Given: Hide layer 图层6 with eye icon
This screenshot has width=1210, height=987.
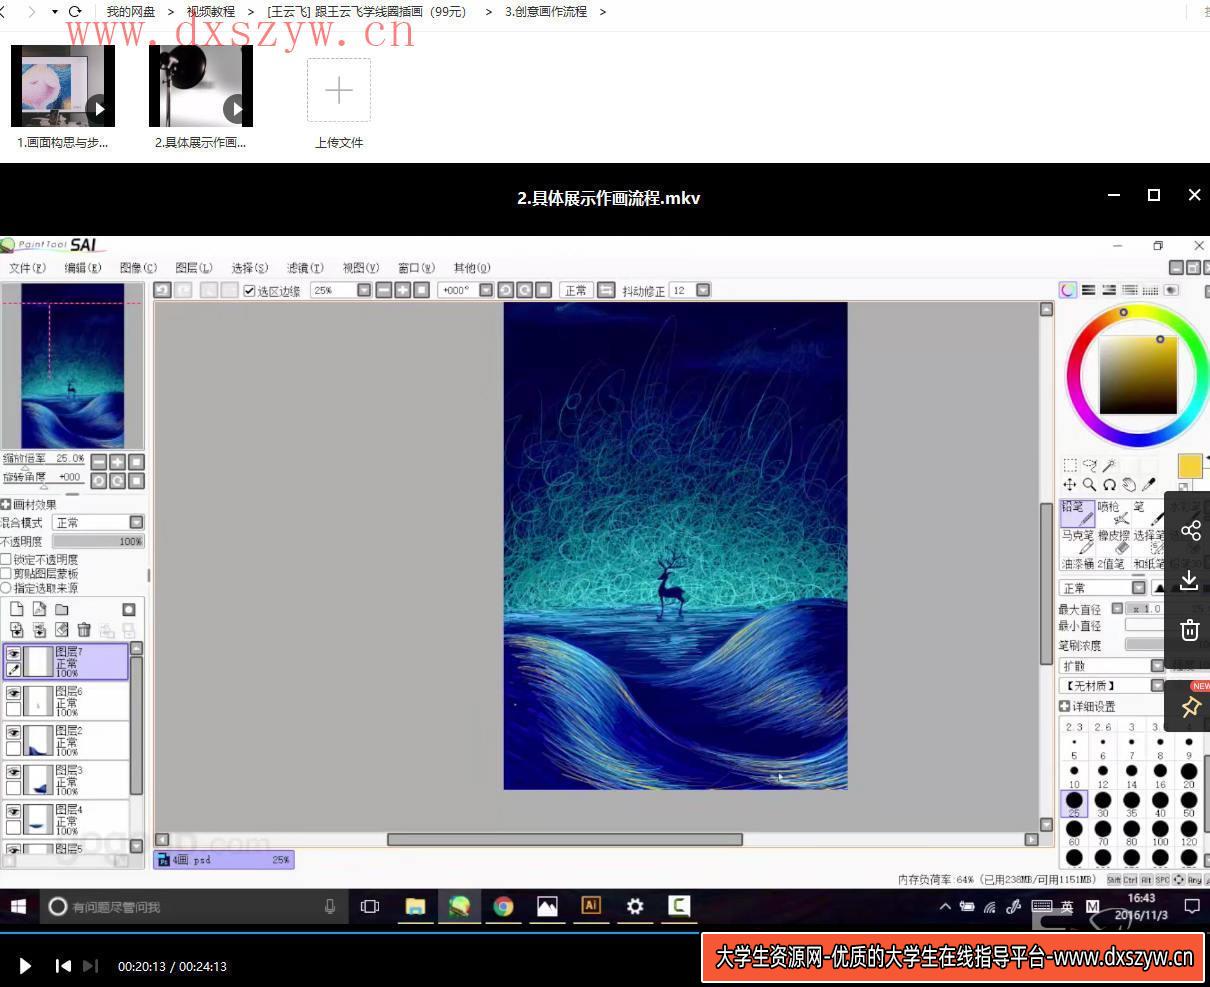Looking at the screenshot, I should [14, 693].
